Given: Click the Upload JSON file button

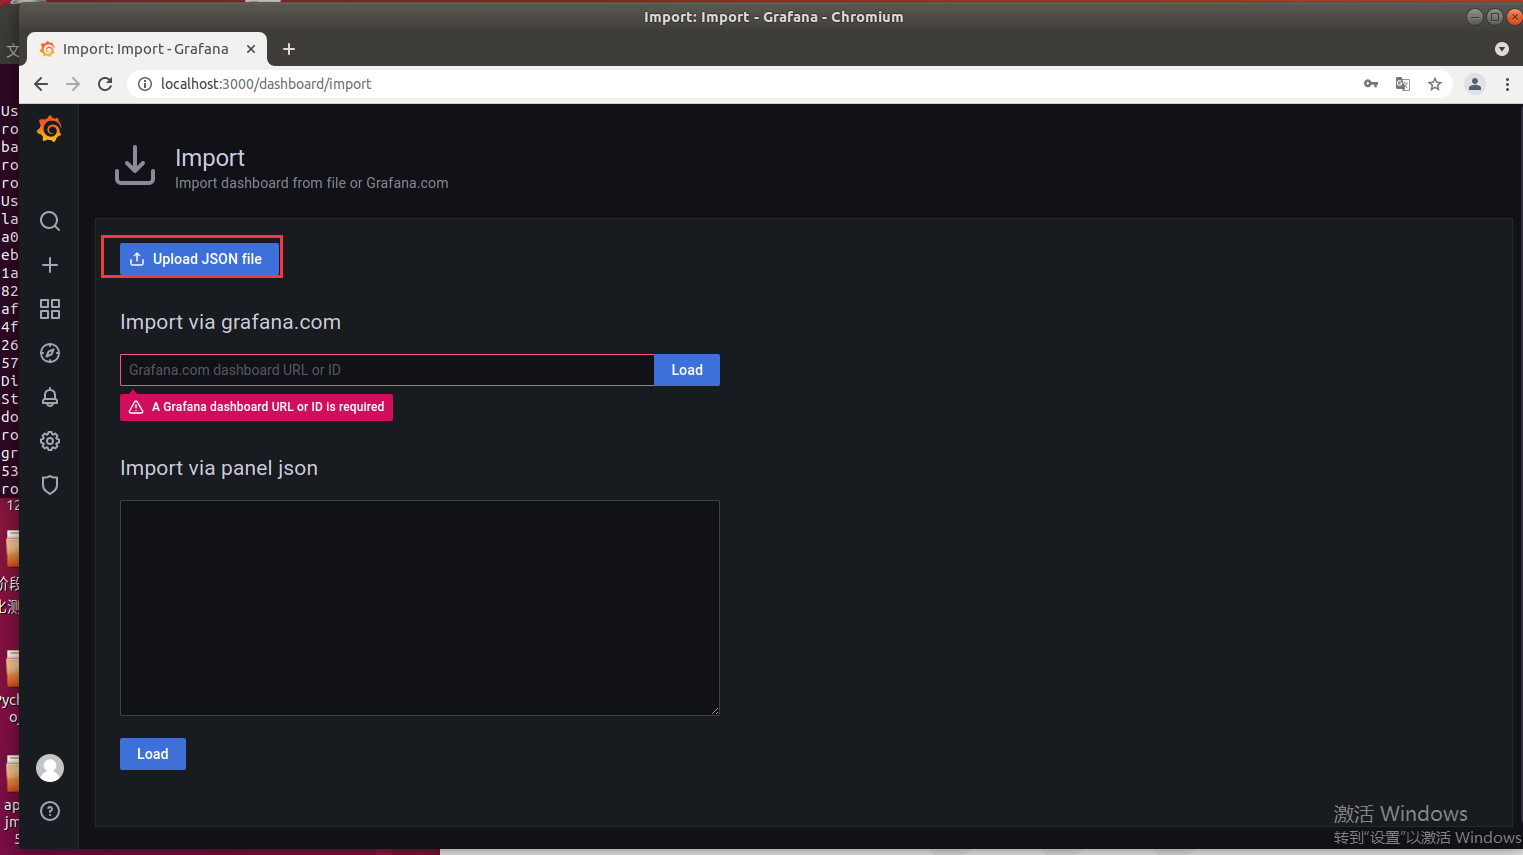Looking at the screenshot, I should [x=199, y=259].
